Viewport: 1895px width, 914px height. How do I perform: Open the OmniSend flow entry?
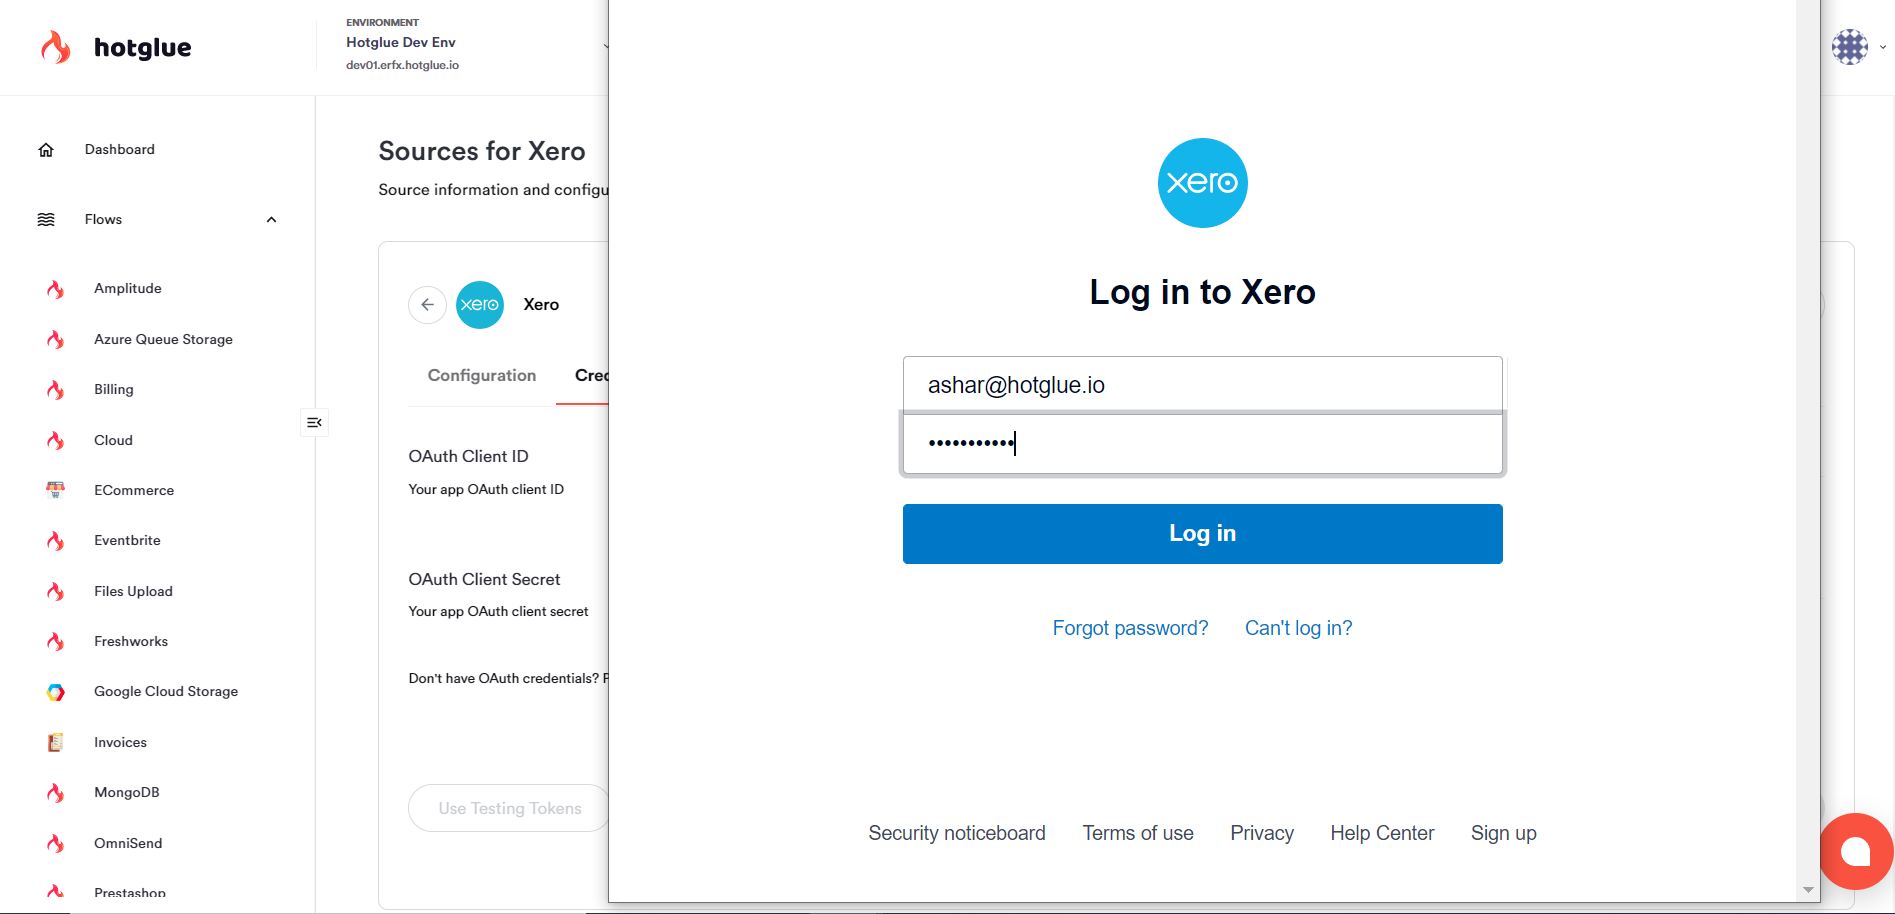pos(128,844)
